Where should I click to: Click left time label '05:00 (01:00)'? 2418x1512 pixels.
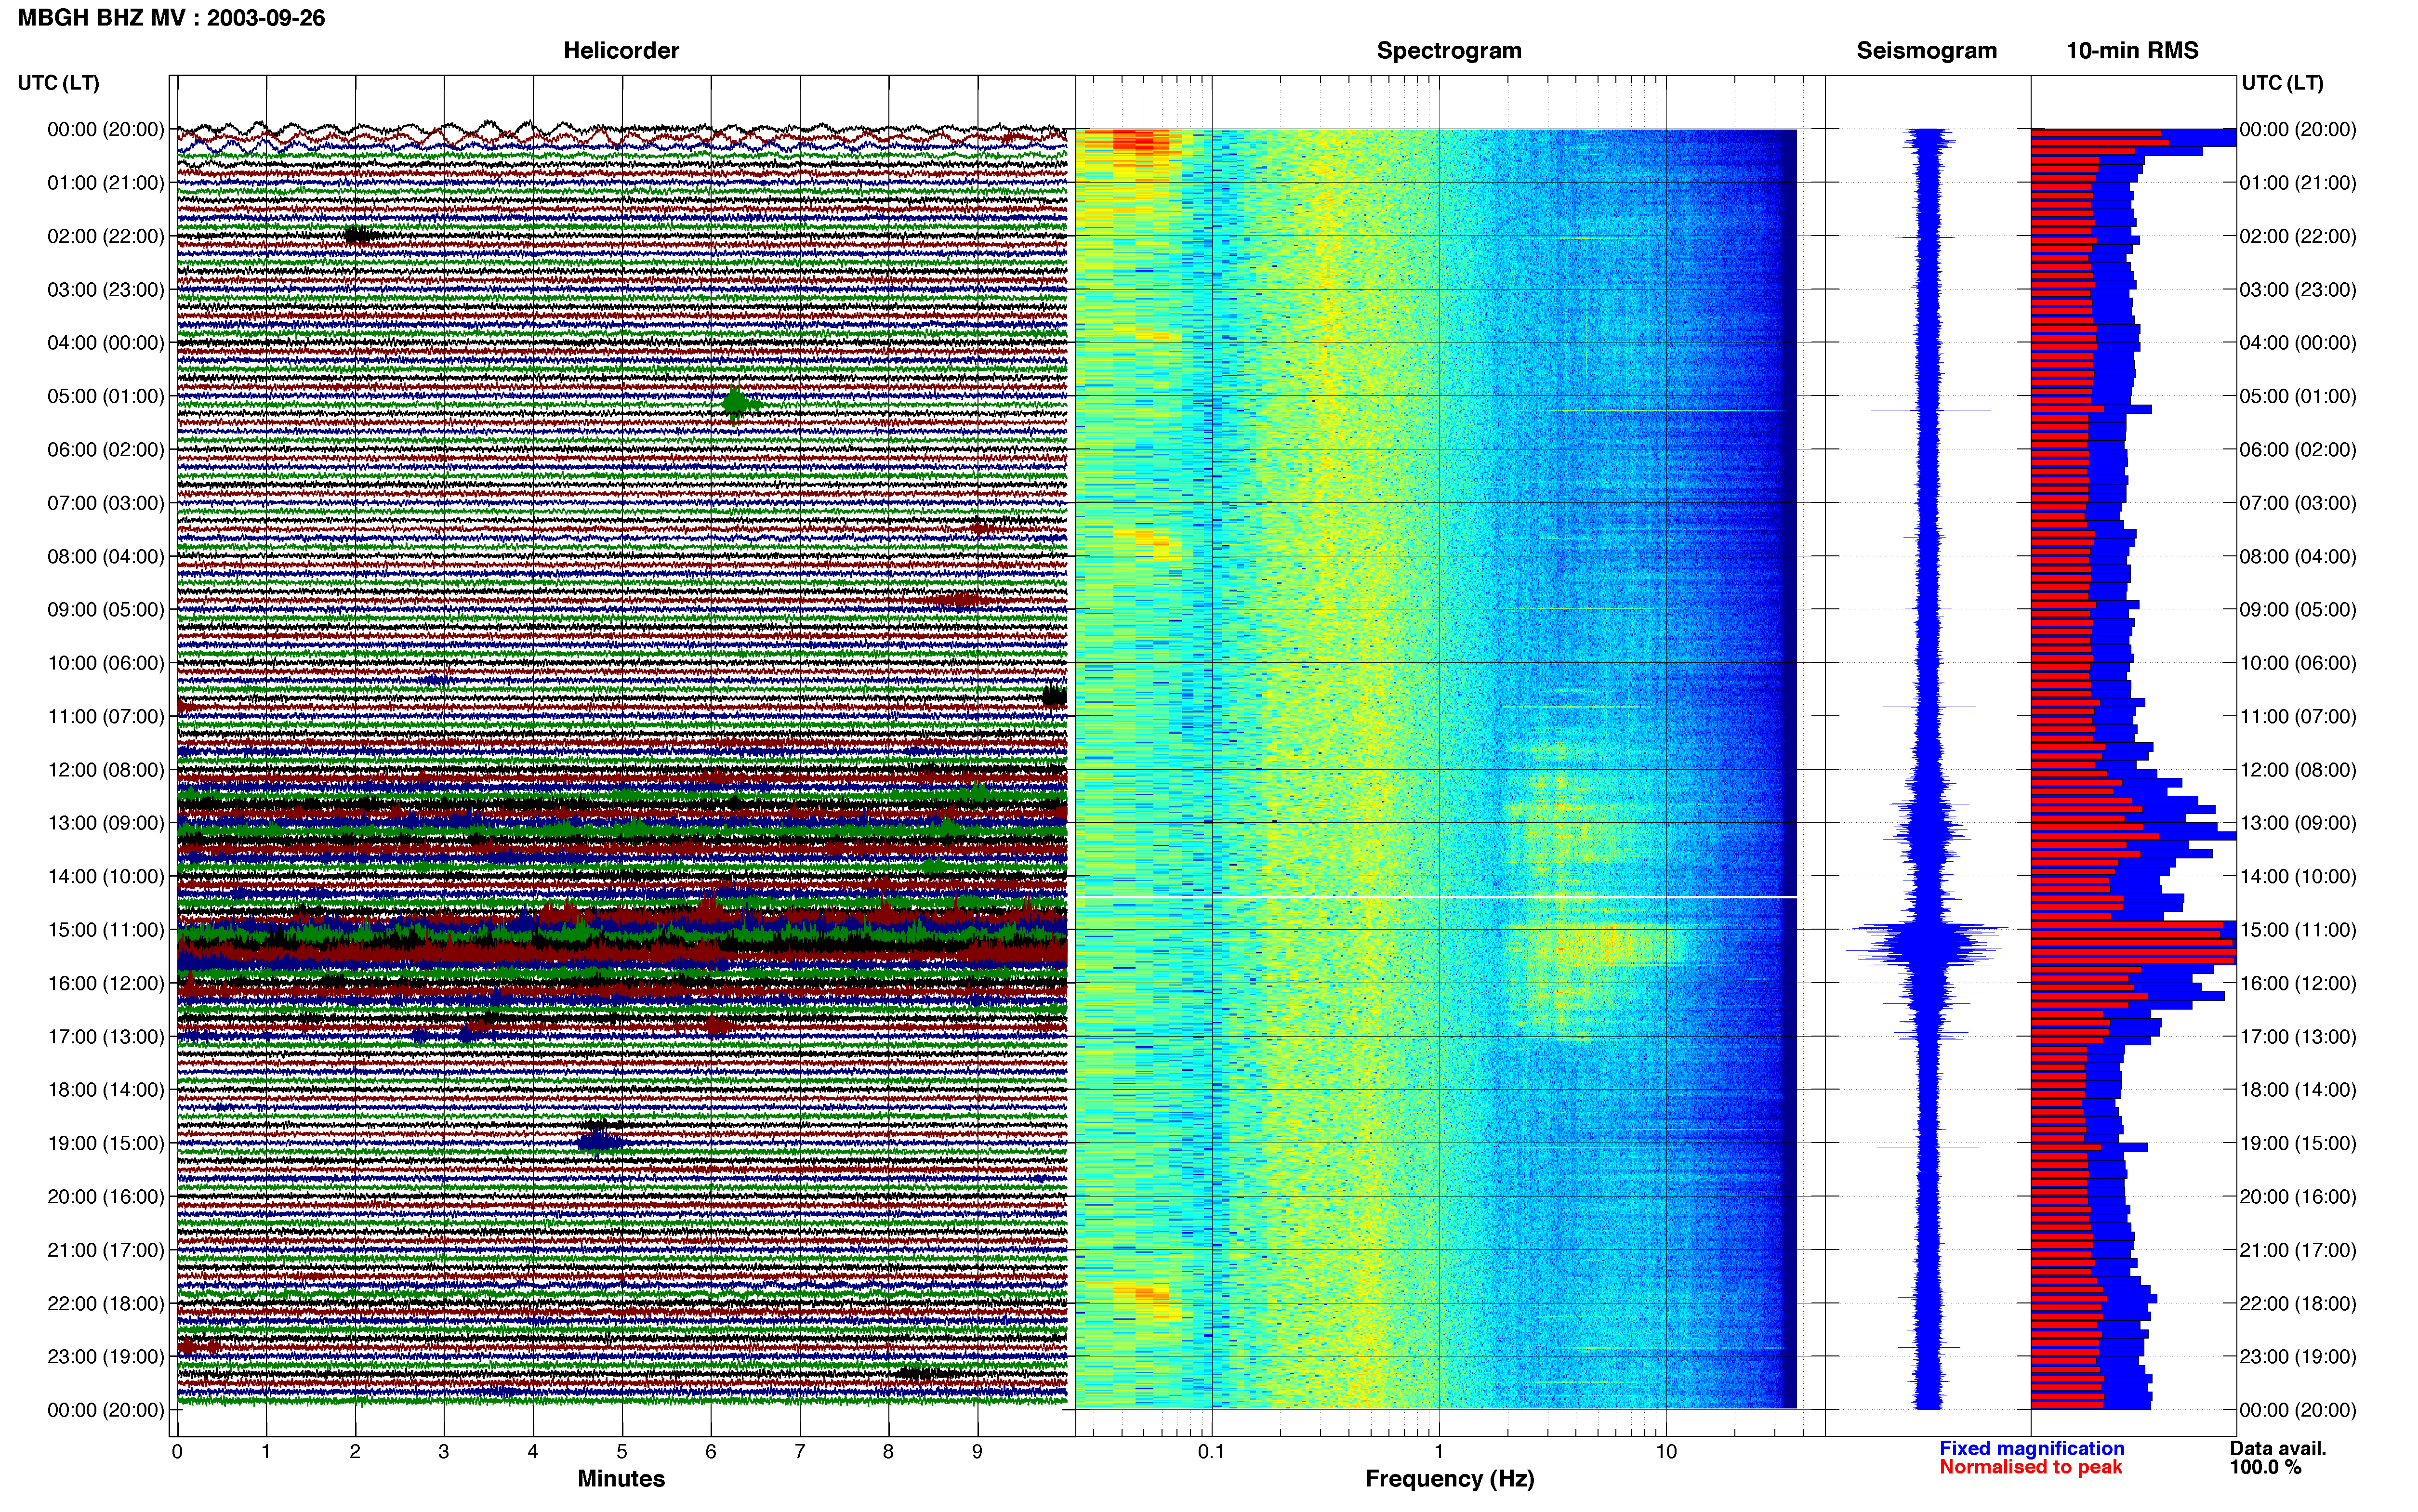106,396
